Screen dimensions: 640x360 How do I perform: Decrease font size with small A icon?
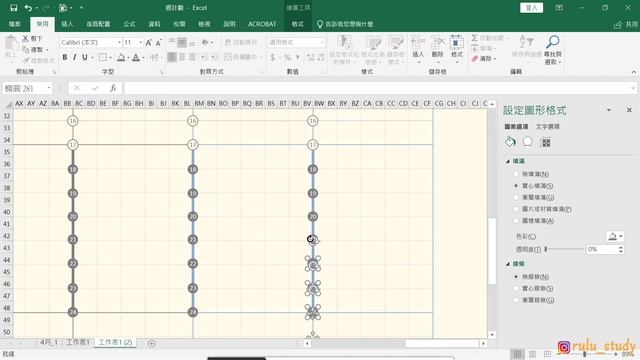tap(158, 42)
